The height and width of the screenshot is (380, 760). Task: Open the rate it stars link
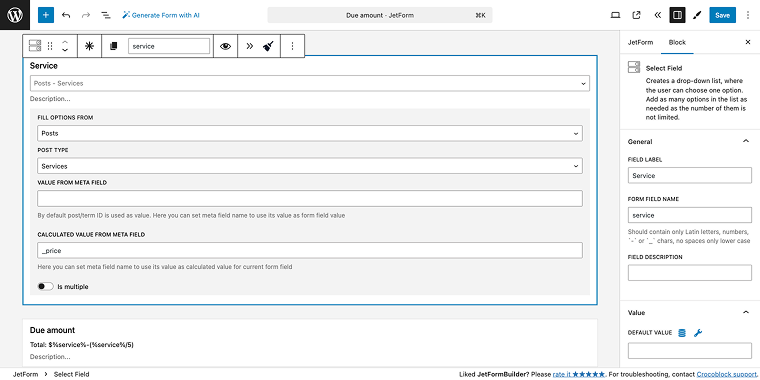coord(579,374)
